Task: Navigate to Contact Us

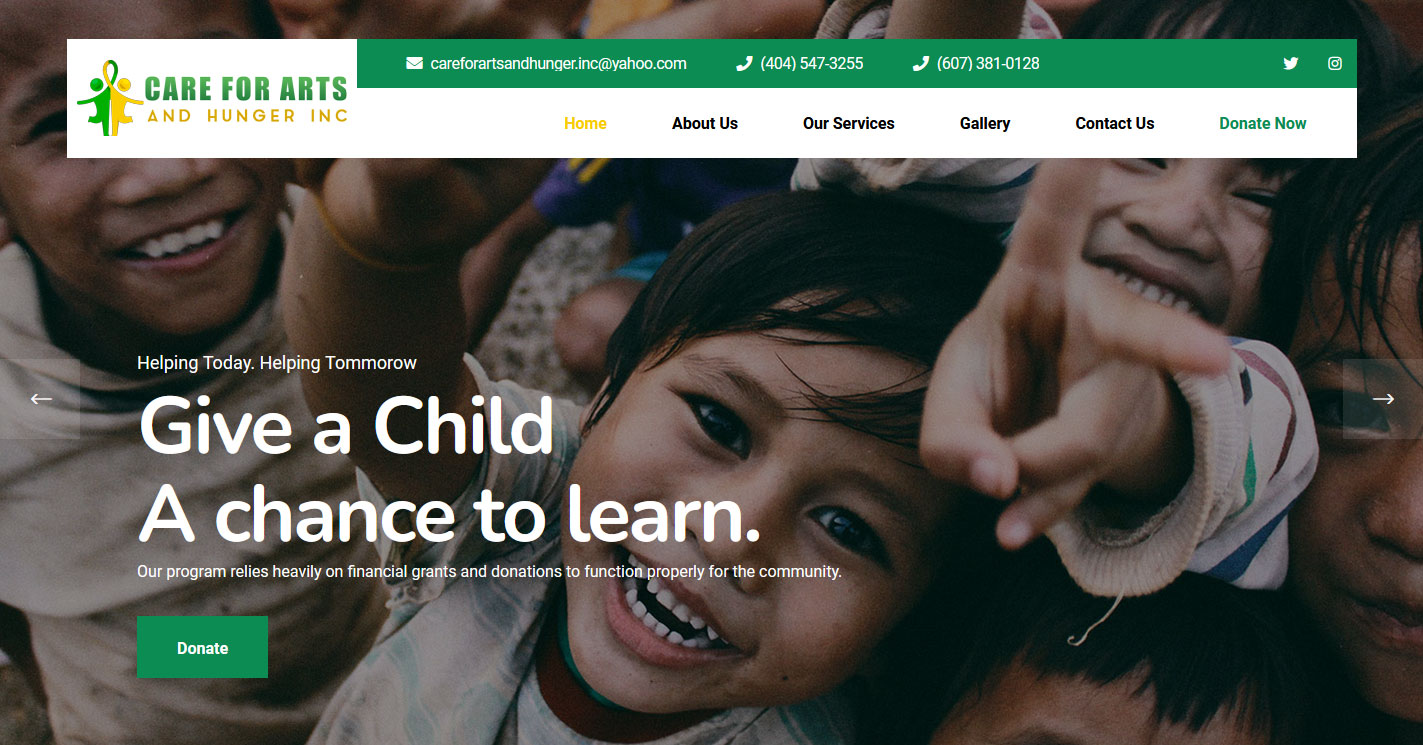Action: click(x=1115, y=123)
